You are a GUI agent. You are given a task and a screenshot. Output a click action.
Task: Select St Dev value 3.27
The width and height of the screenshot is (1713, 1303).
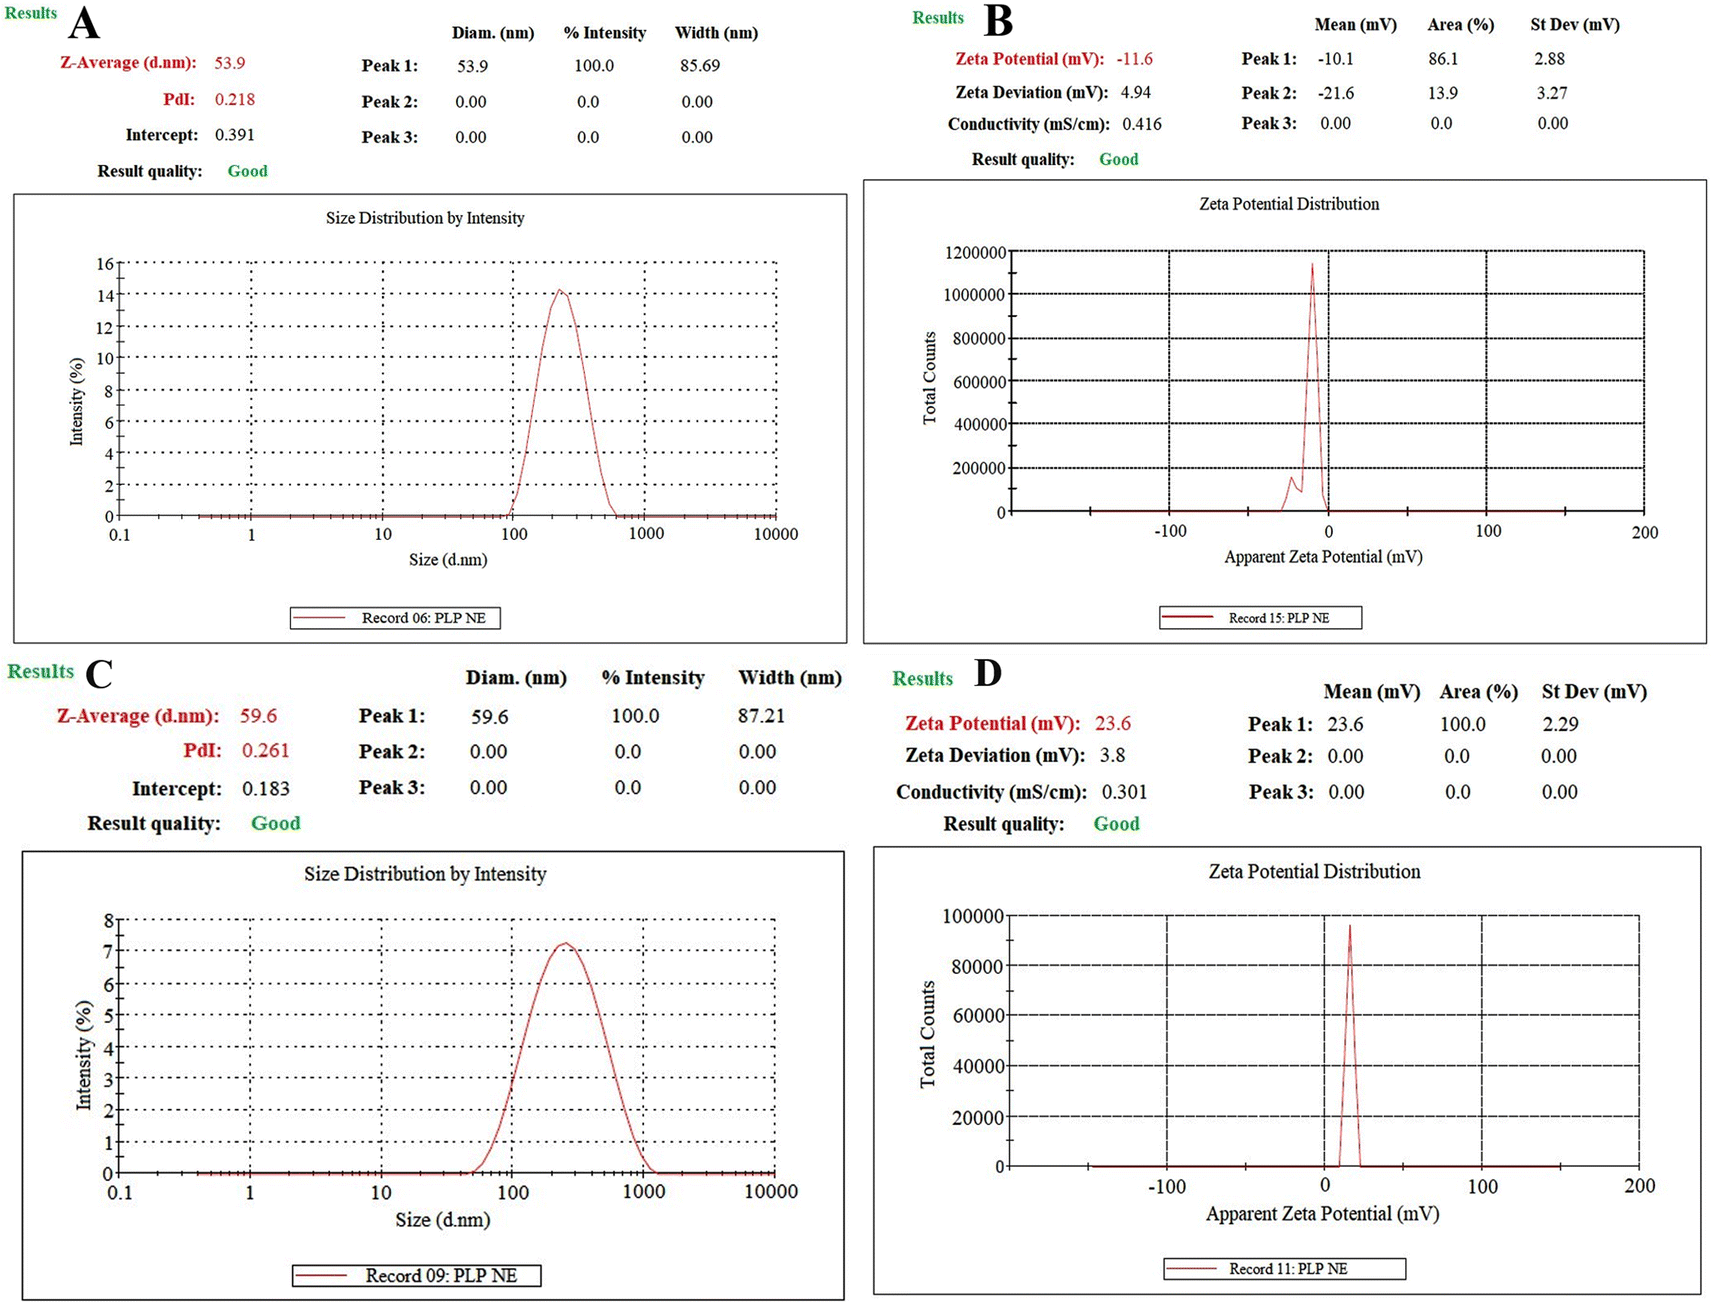pyautogui.click(x=1551, y=93)
